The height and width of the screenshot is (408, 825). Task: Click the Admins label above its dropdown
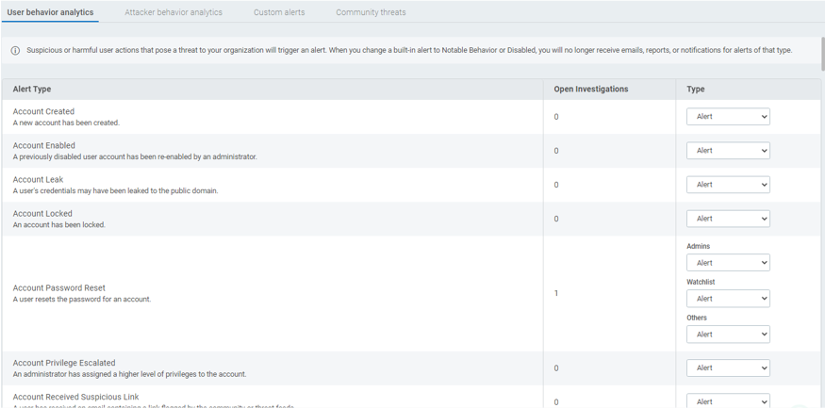pos(698,246)
